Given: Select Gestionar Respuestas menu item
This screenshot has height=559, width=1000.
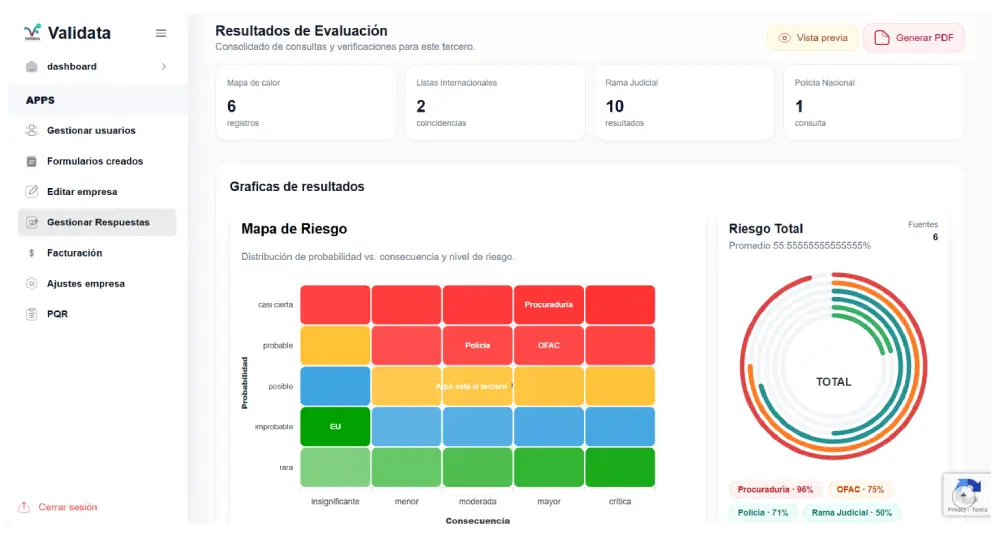Looking at the screenshot, I should coord(97,222).
